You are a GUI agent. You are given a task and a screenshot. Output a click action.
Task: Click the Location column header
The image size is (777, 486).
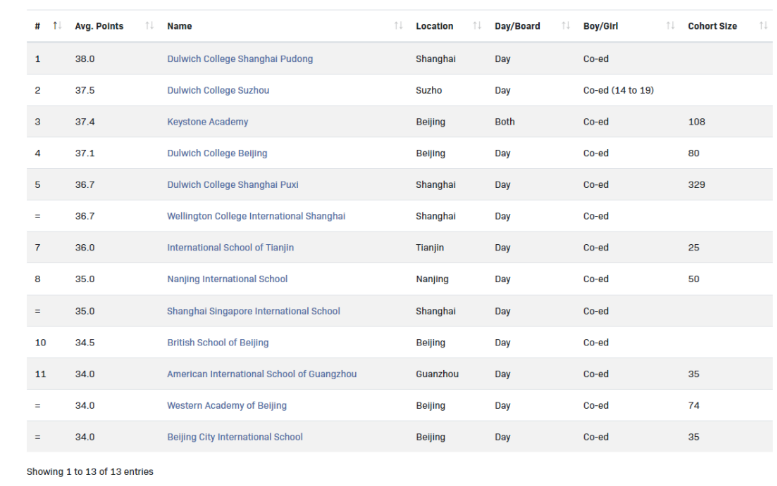click(x=434, y=26)
